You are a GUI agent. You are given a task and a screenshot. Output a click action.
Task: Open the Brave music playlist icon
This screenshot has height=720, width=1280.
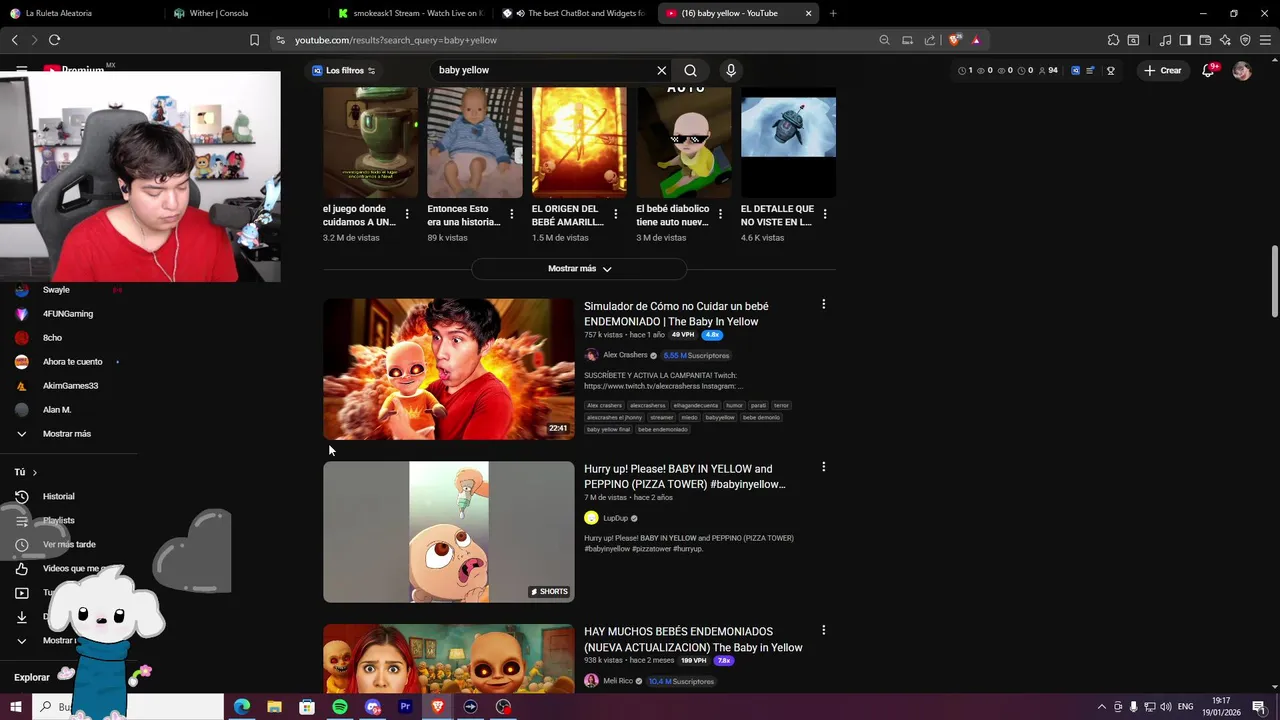(x=1165, y=40)
